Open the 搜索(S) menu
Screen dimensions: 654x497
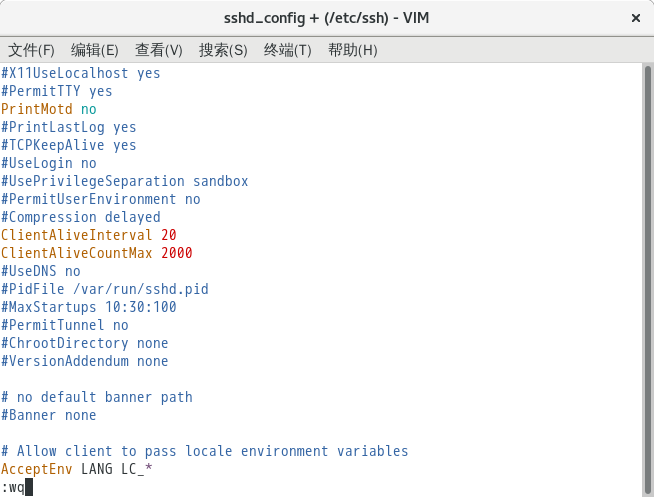click(222, 50)
